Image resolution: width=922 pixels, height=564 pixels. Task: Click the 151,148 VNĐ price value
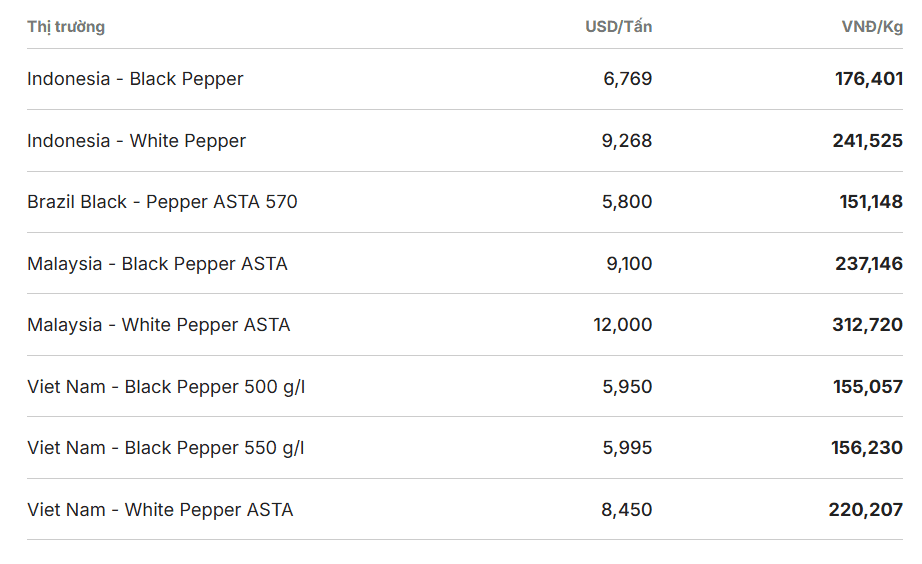coord(871,202)
